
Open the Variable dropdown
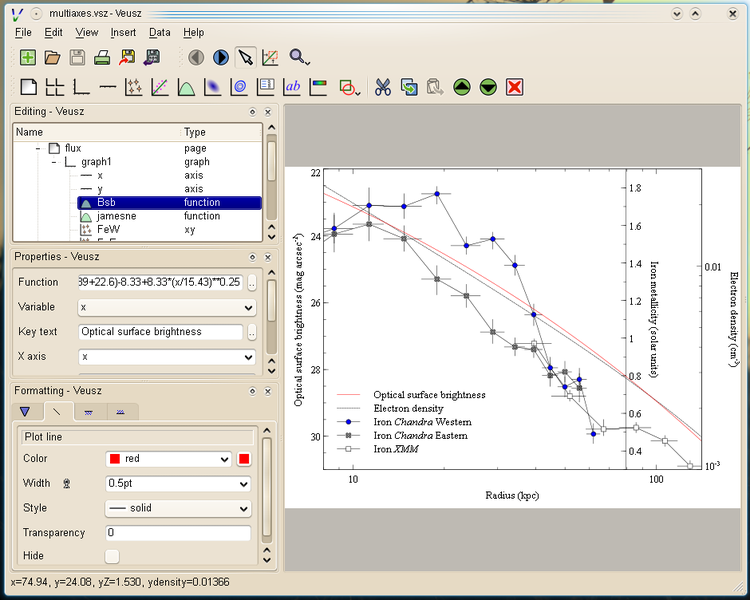point(166,308)
